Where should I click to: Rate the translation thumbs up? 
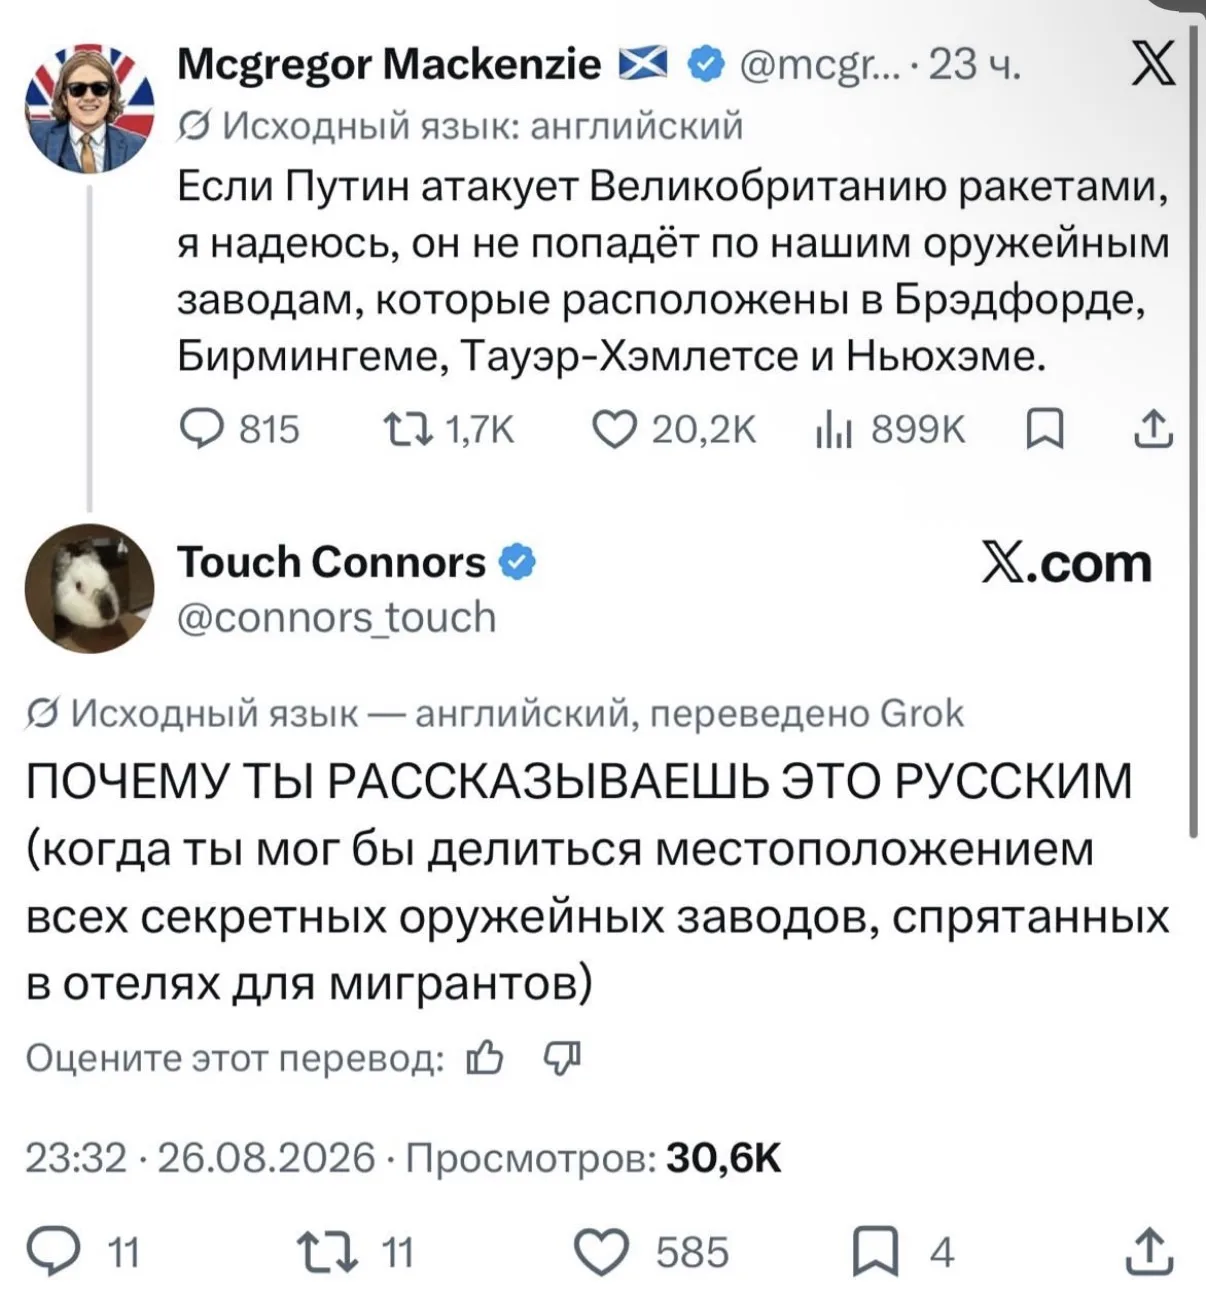point(485,1057)
